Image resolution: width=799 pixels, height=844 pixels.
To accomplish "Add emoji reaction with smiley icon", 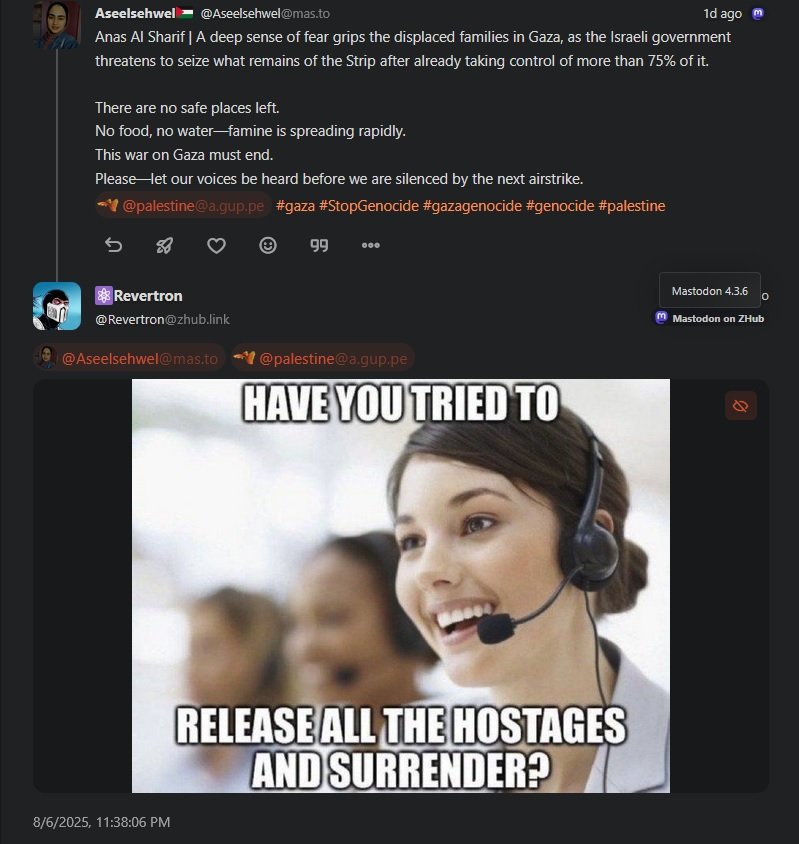I will [268, 245].
